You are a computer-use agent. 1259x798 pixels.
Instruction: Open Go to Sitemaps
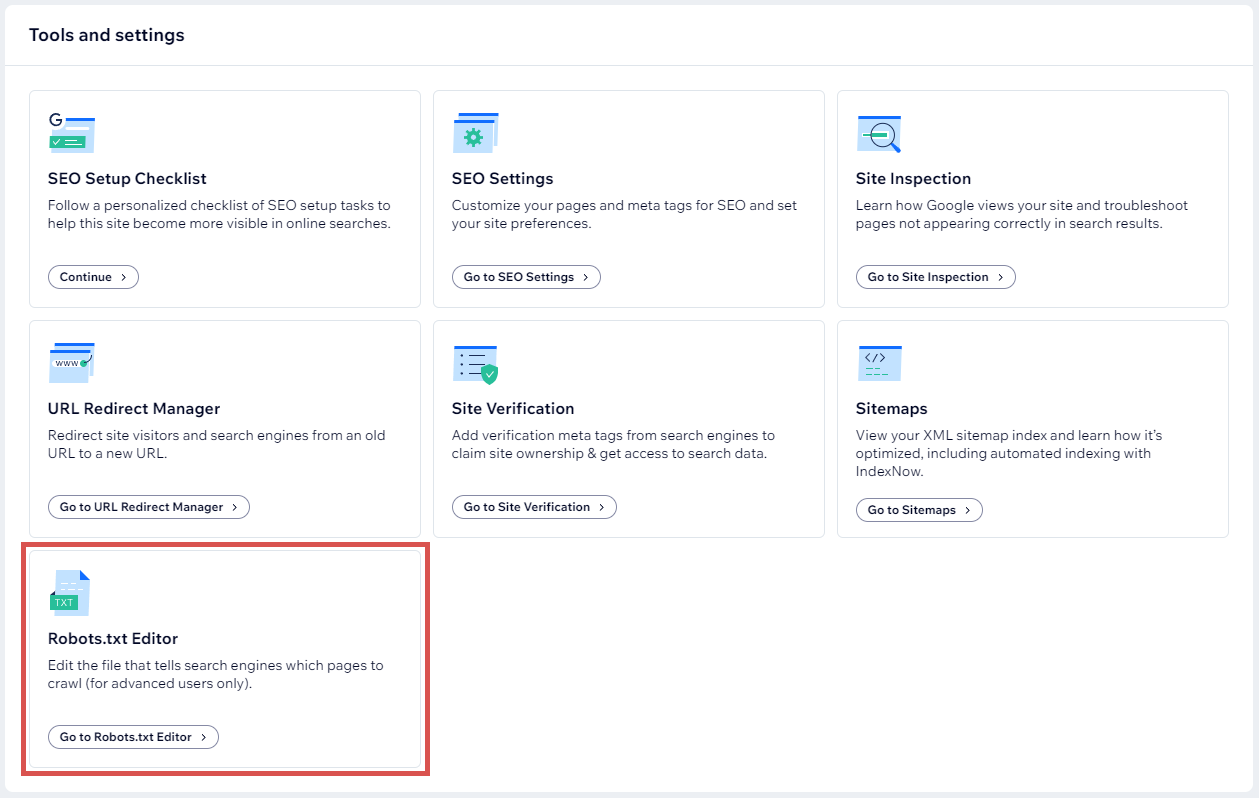click(x=919, y=510)
